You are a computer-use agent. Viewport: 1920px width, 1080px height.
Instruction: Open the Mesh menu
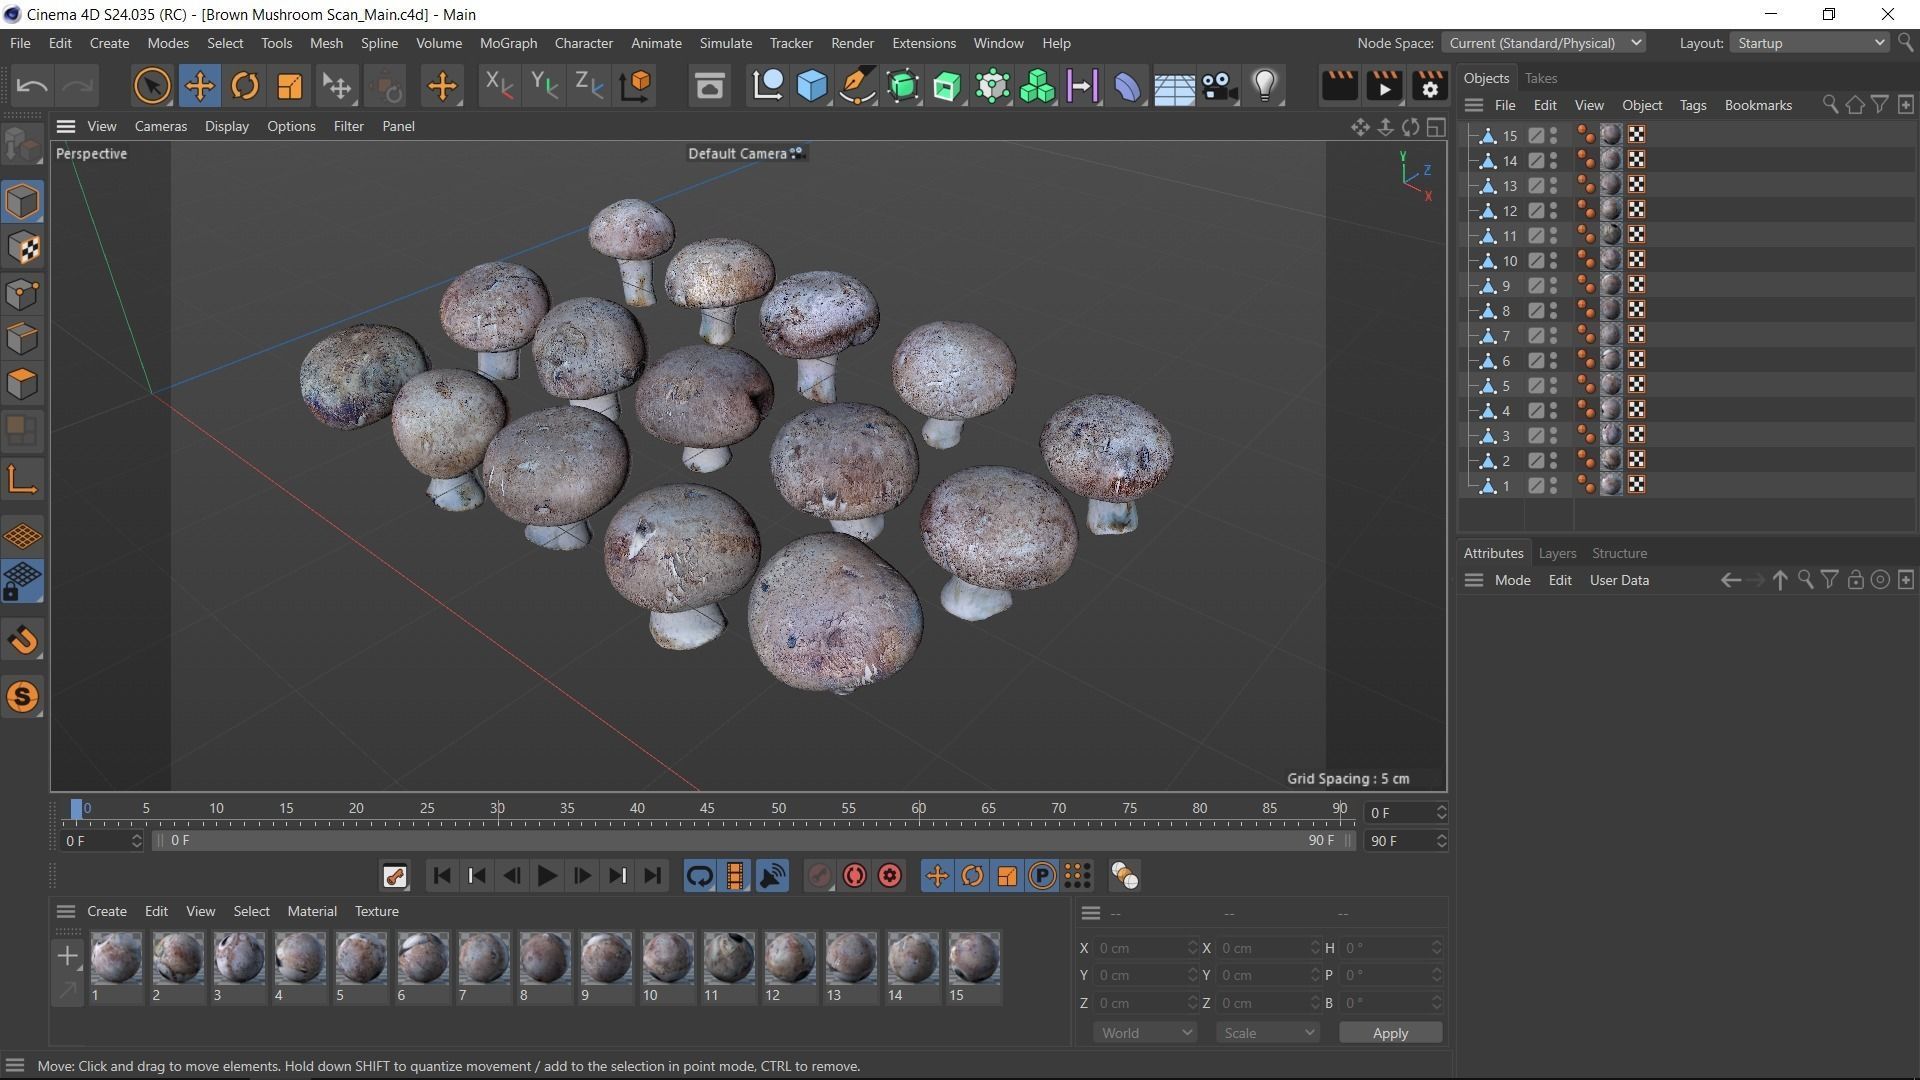[326, 43]
